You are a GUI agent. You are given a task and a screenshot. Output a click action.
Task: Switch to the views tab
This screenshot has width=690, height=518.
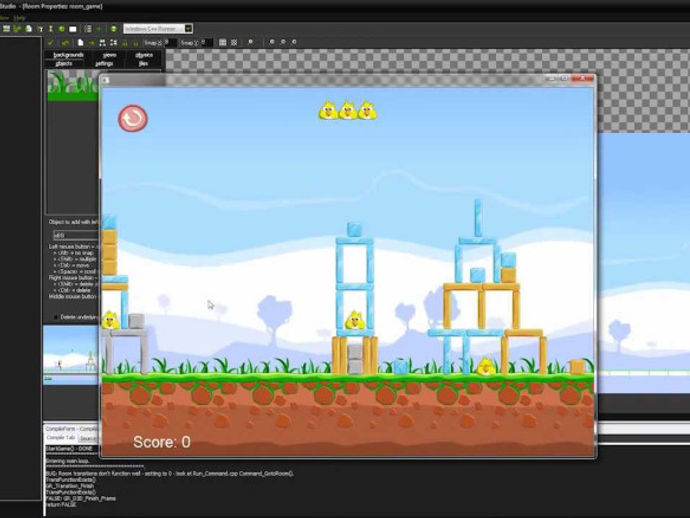(109, 55)
